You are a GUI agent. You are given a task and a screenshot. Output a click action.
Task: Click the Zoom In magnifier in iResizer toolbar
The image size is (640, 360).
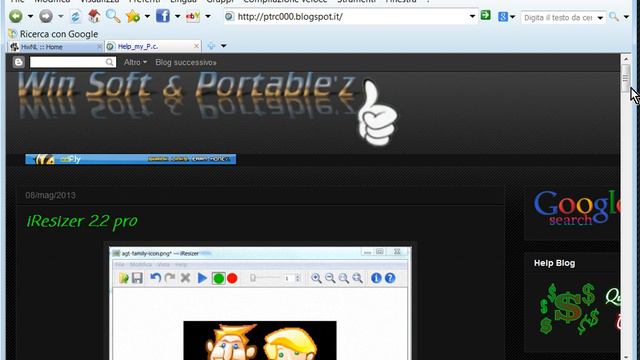(316, 278)
